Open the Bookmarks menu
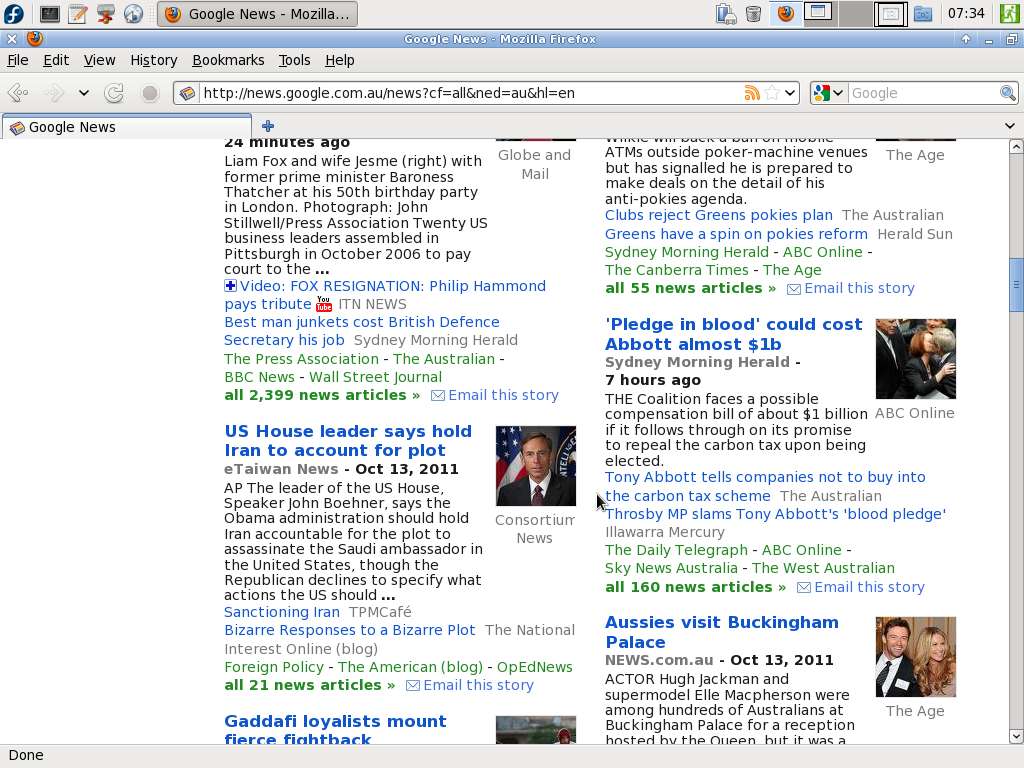The width and height of the screenshot is (1024, 768). [x=228, y=60]
